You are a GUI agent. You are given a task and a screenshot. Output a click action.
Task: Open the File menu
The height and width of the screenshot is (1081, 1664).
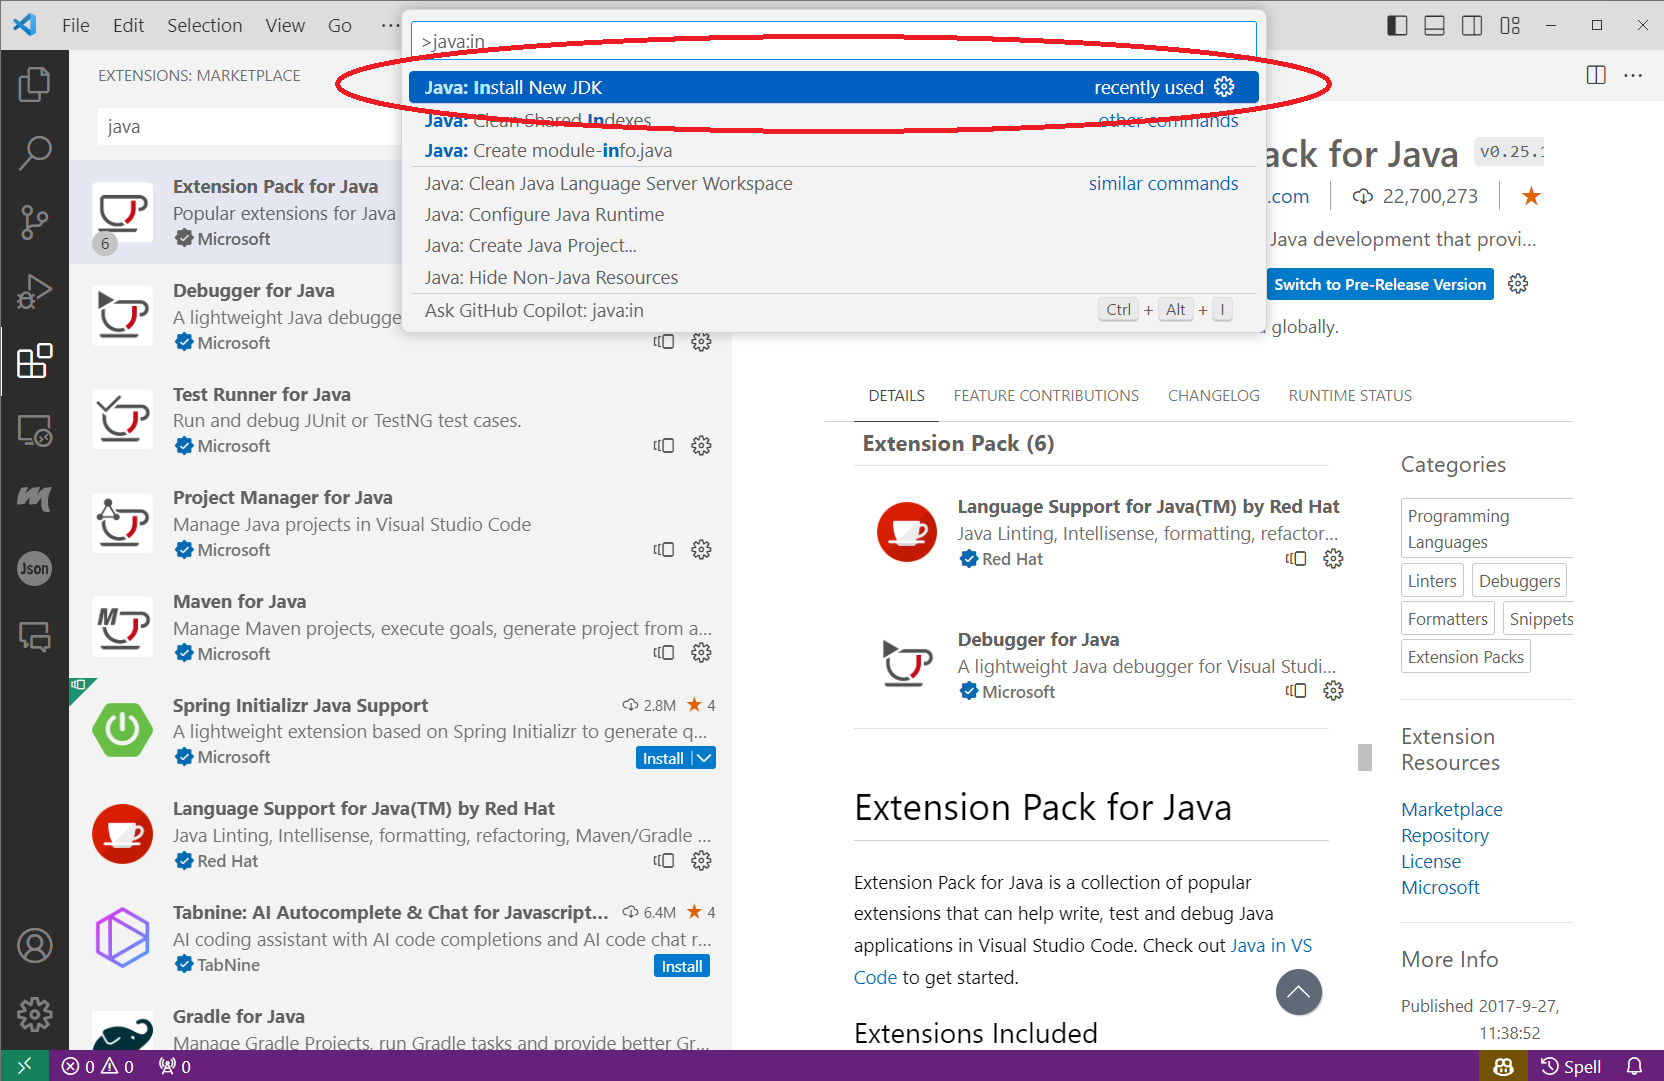coord(76,25)
